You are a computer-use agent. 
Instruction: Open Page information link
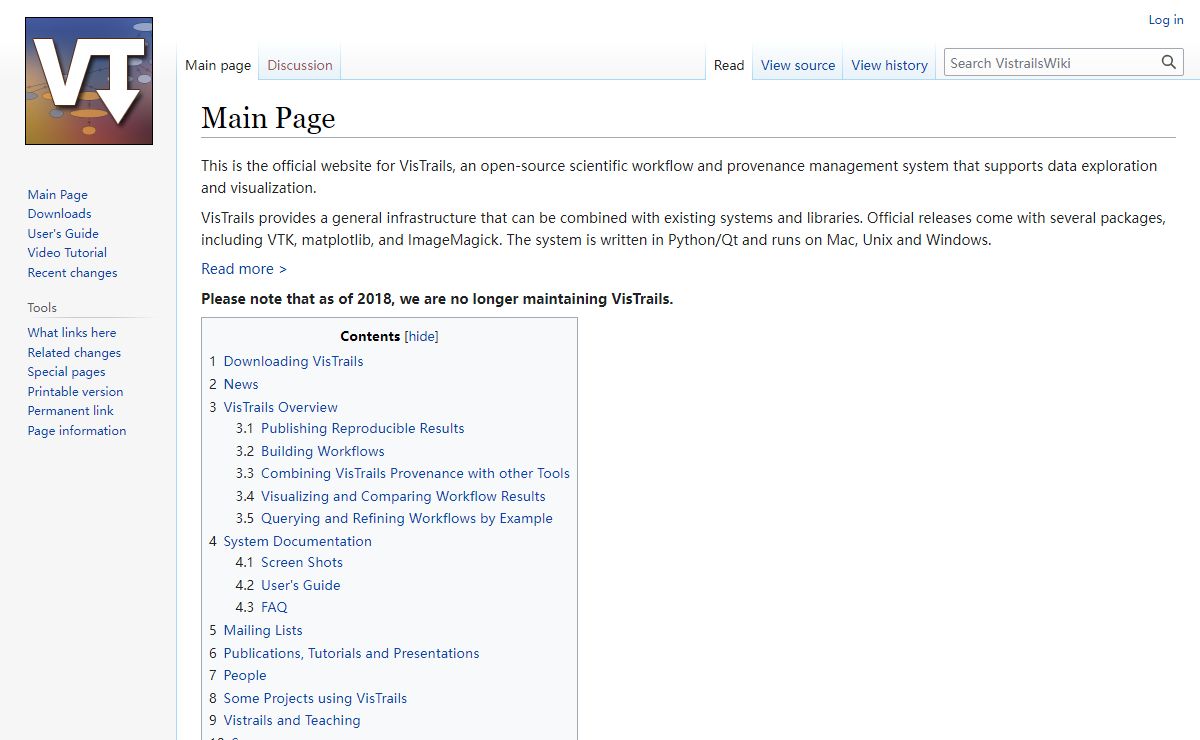click(77, 431)
